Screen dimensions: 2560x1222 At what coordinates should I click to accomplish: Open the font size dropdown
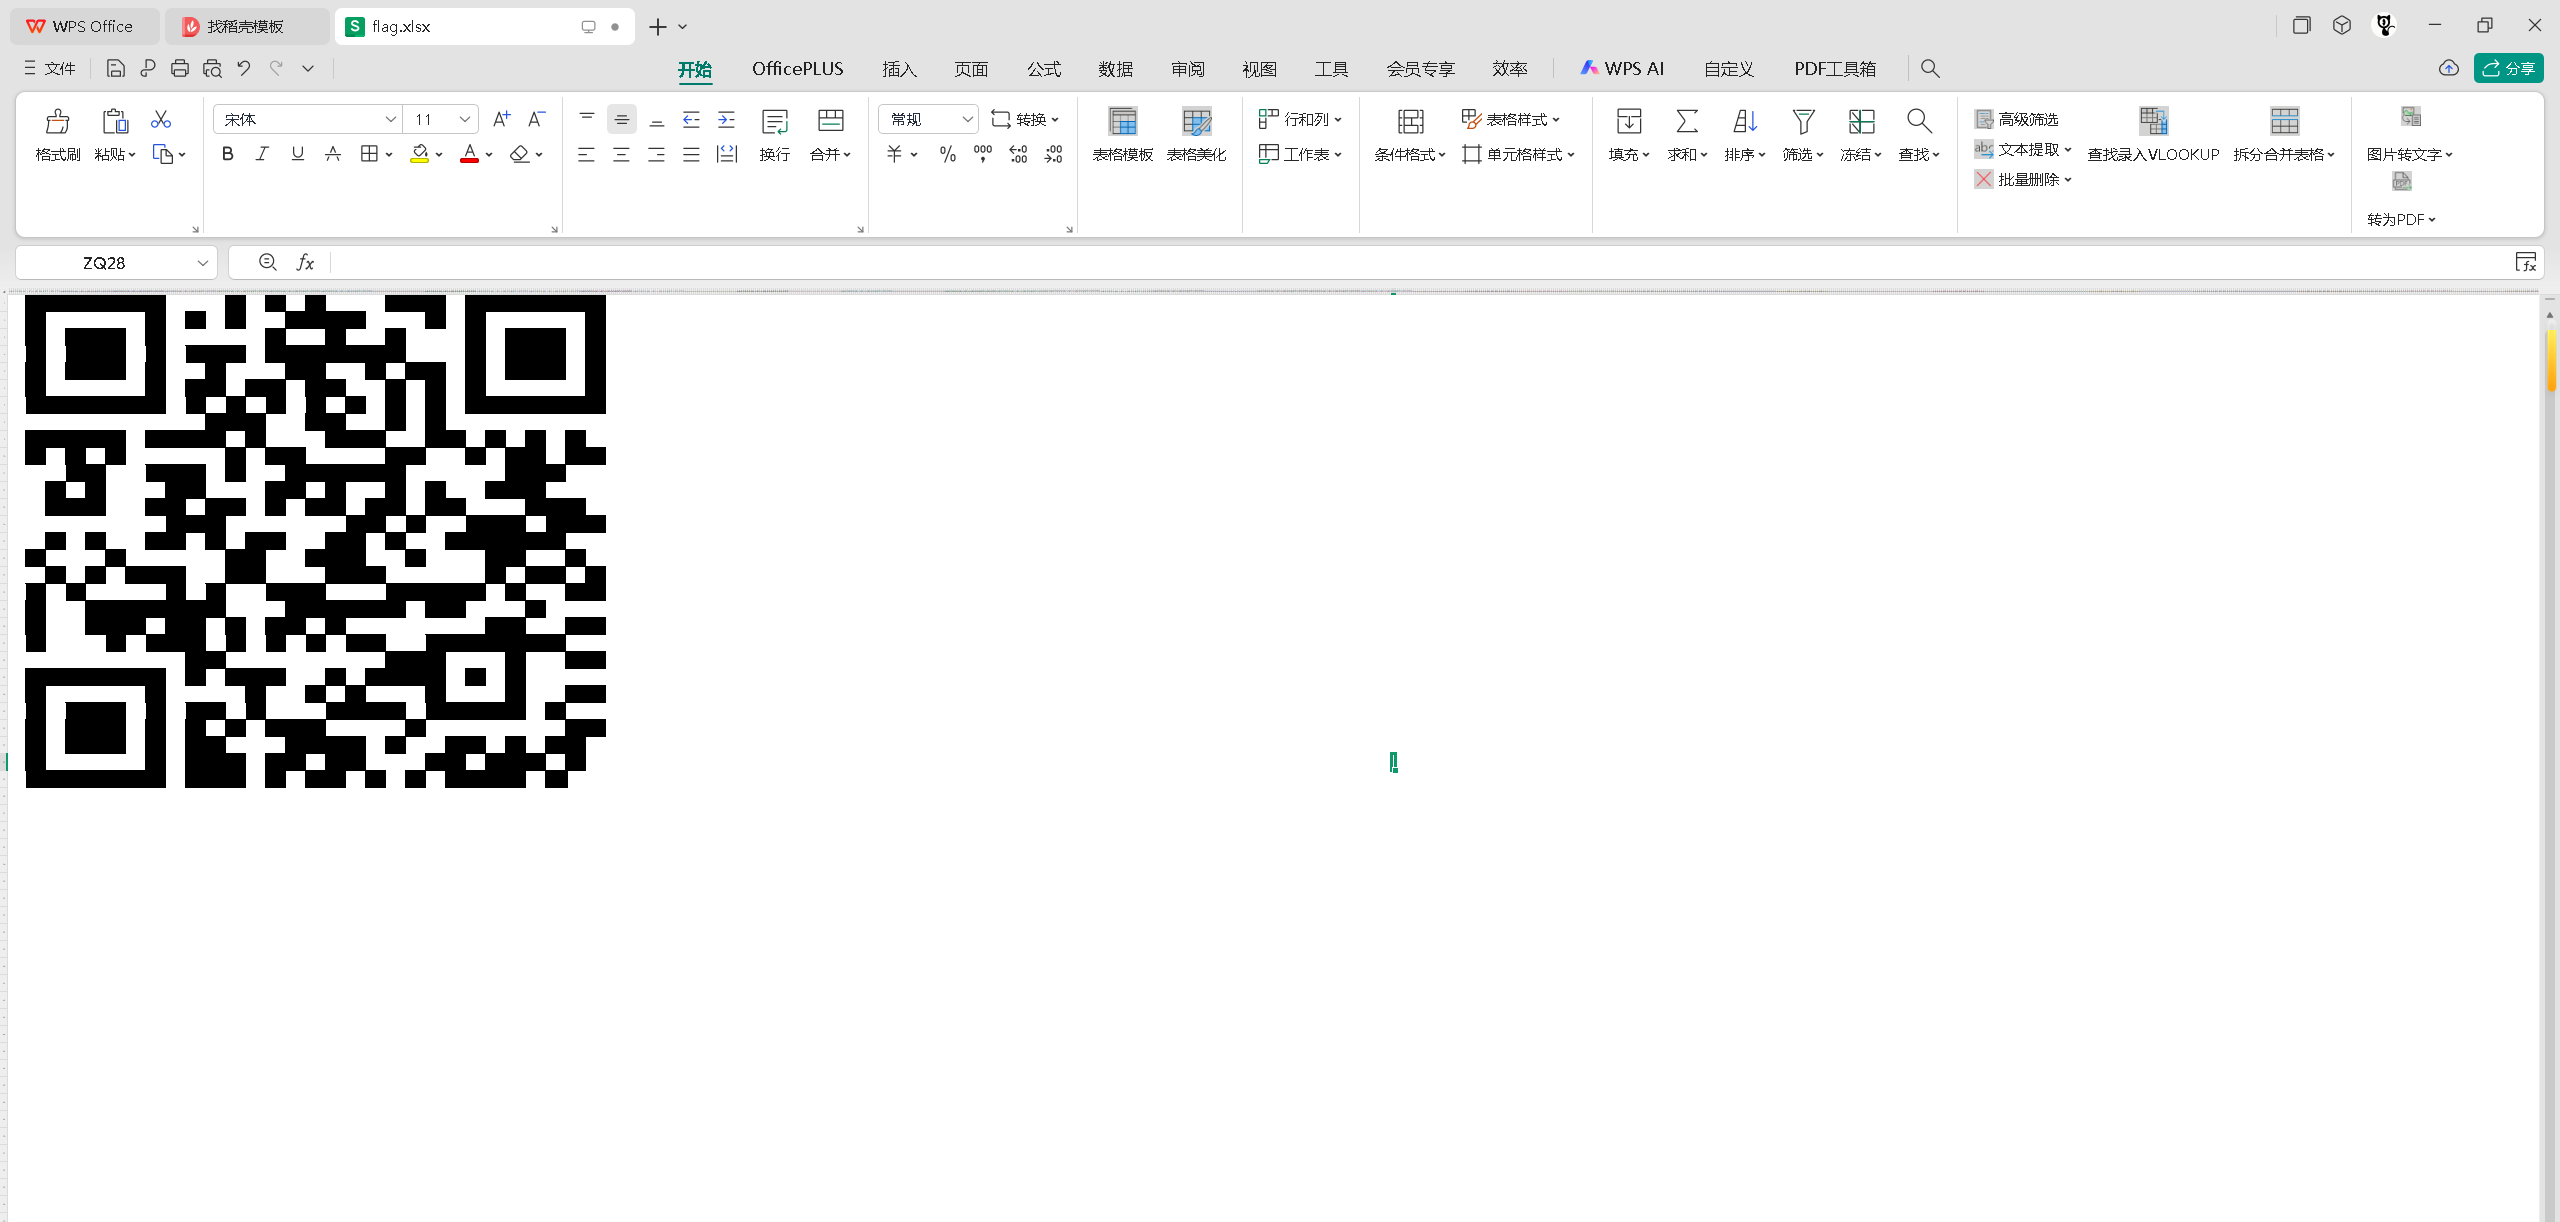(464, 120)
